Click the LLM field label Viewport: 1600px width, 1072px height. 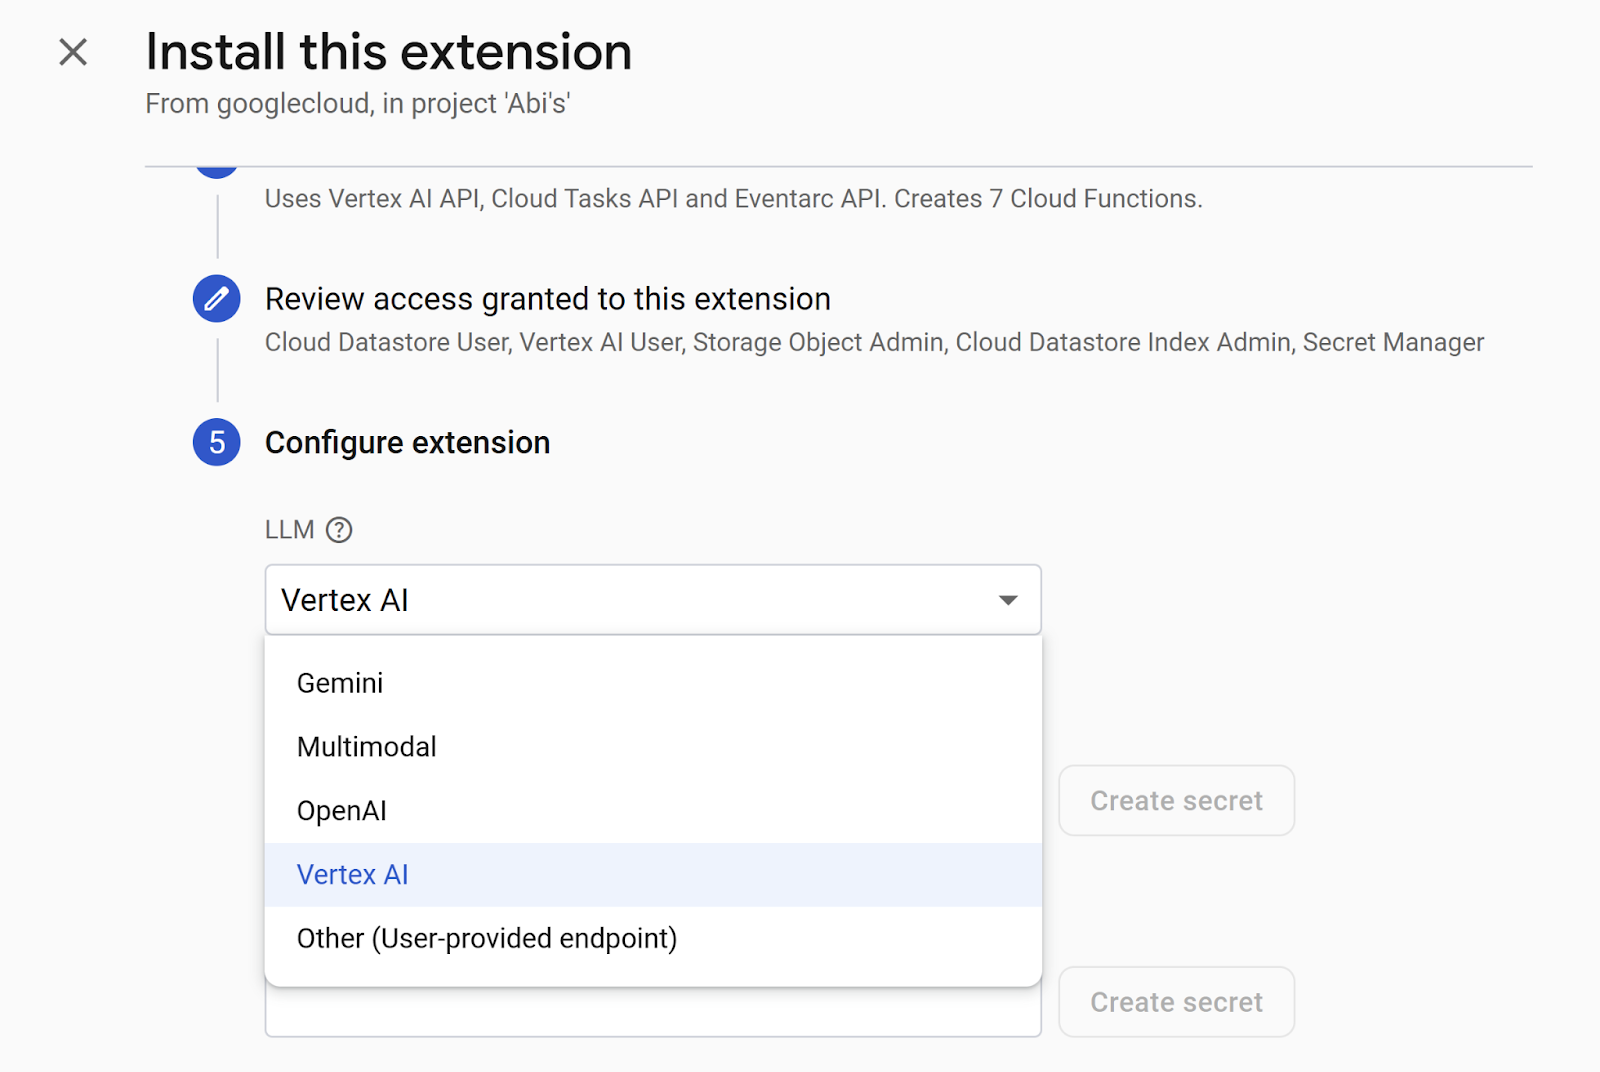click(x=289, y=530)
